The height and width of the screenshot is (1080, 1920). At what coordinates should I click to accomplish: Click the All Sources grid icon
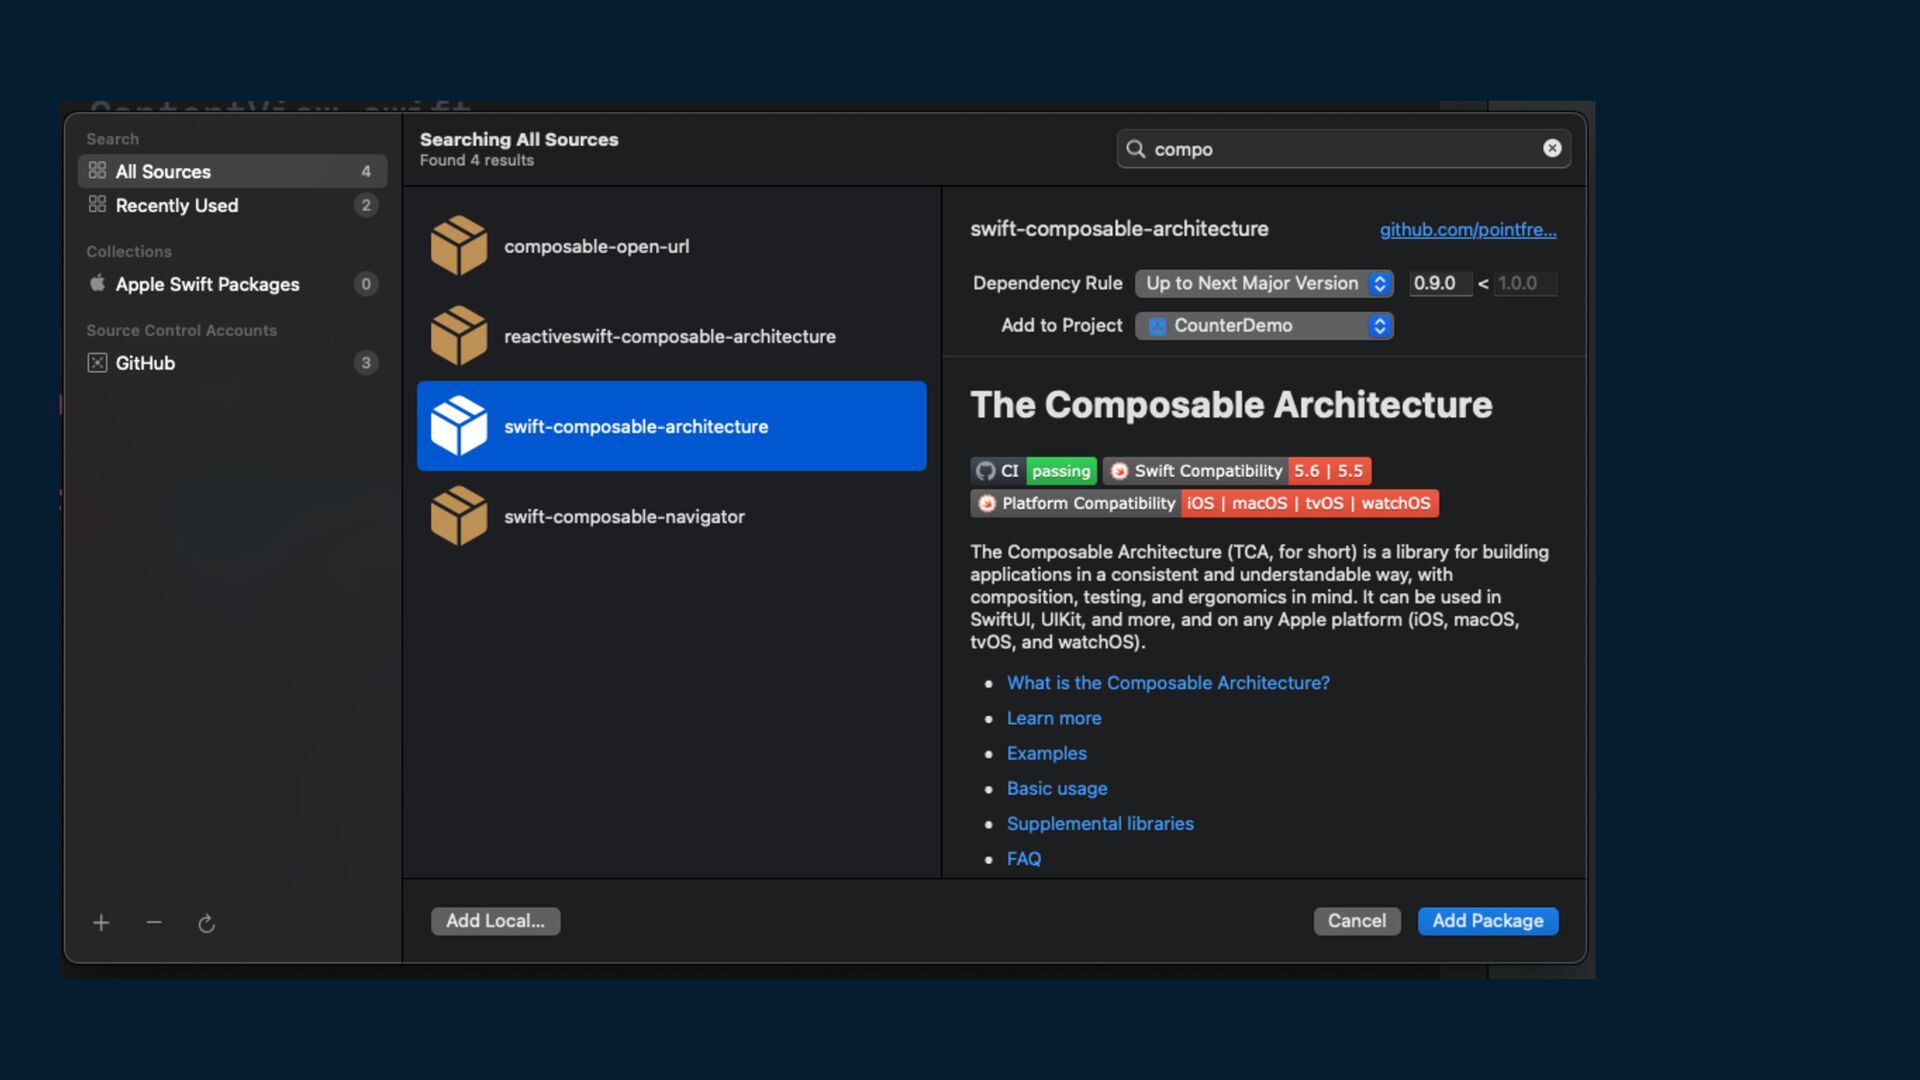pyautogui.click(x=97, y=171)
